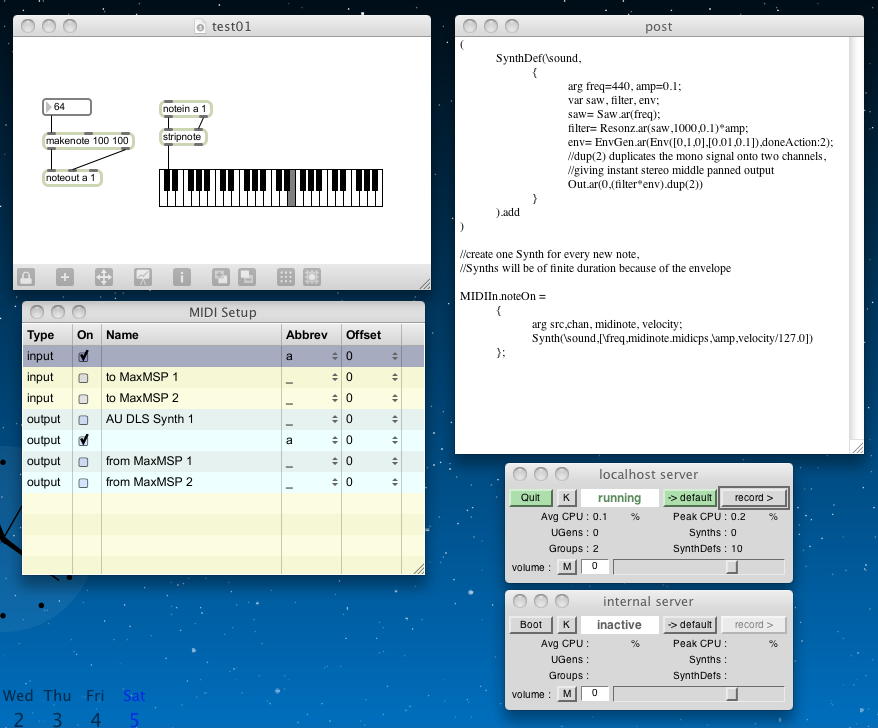
Task: Click the inactive status on internal server
Action: pyautogui.click(x=619, y=625)
